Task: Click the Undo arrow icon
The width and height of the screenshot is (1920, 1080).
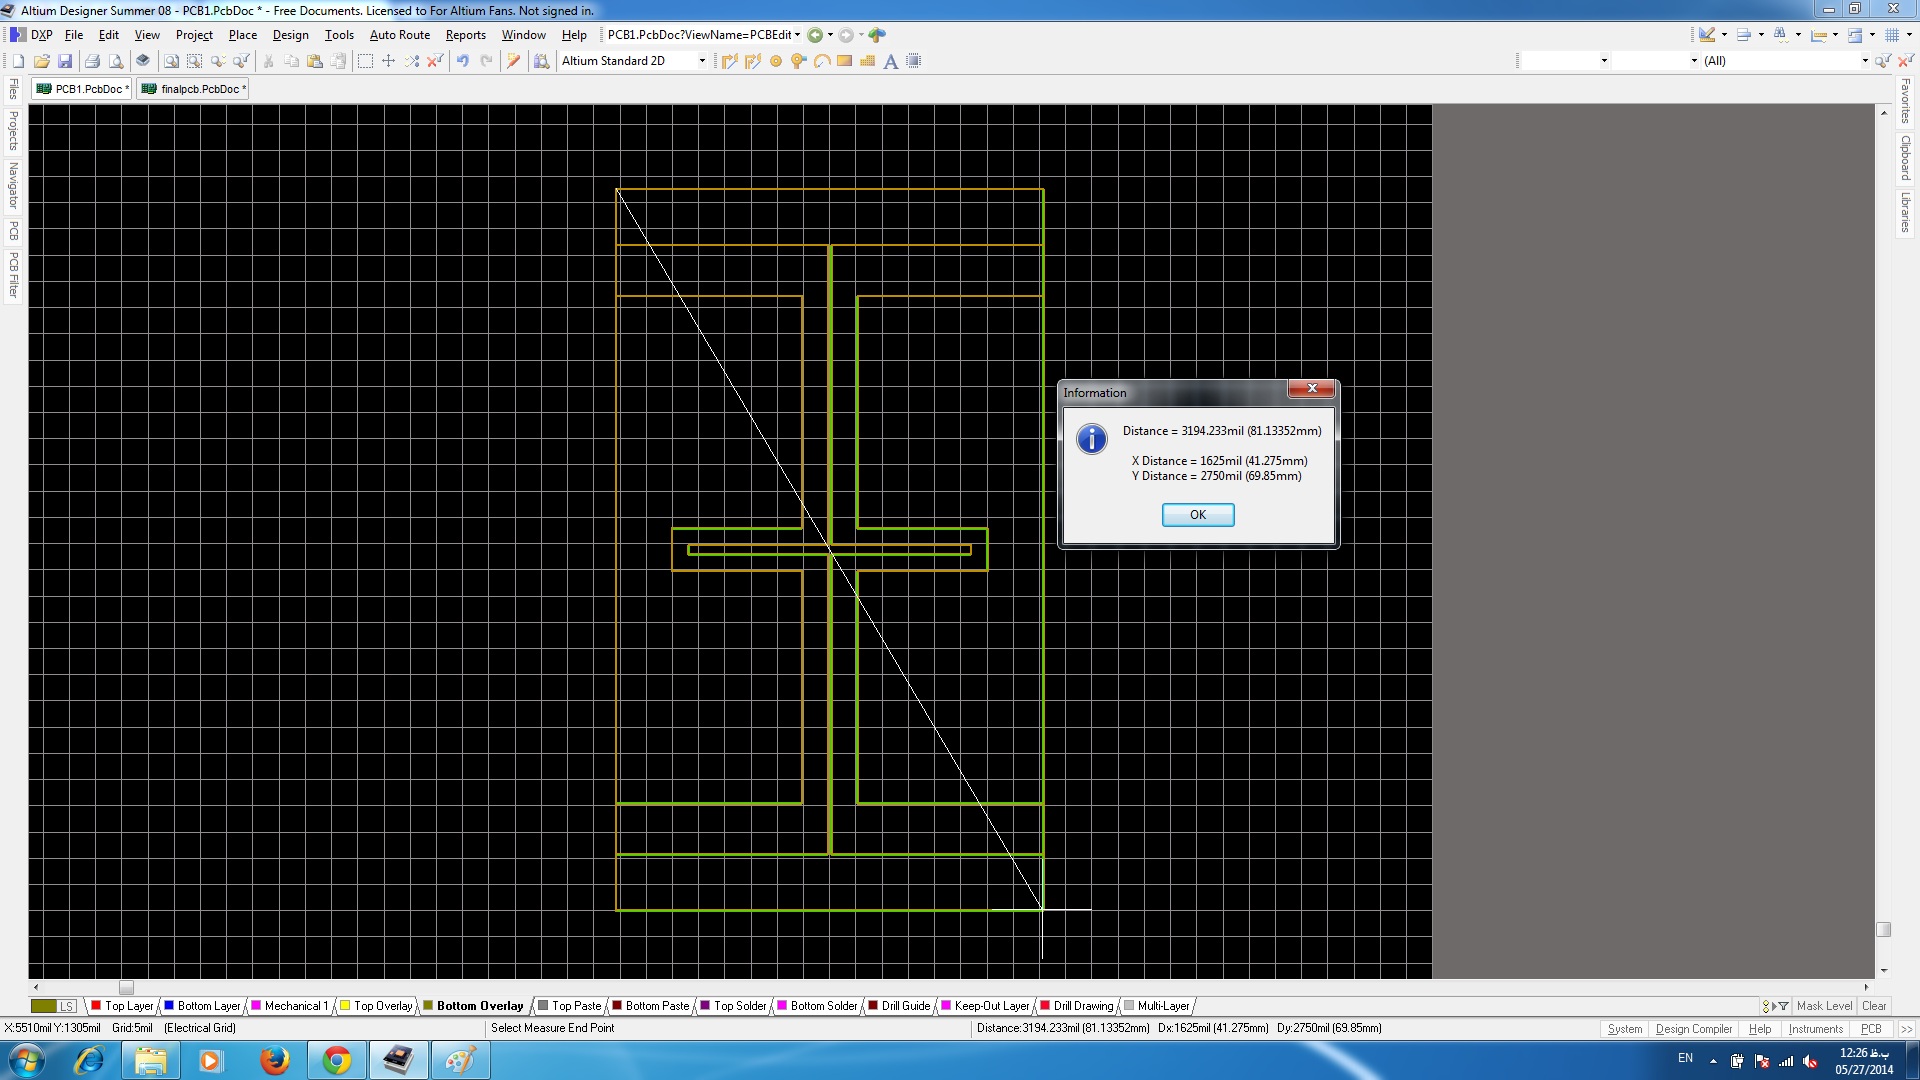Action: coord(462,61)
